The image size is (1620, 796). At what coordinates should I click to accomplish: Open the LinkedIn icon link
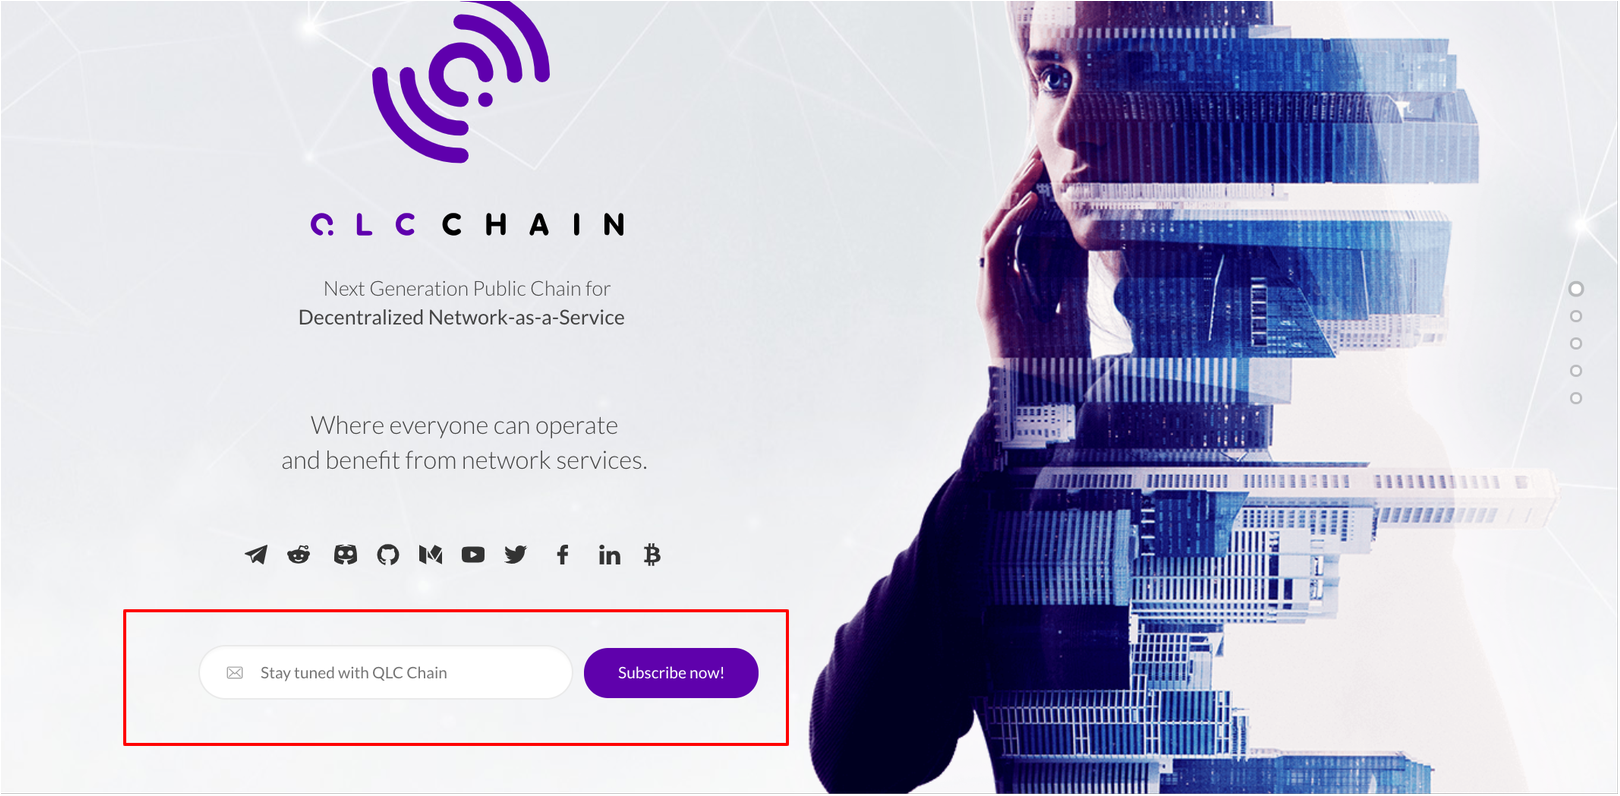609,554
